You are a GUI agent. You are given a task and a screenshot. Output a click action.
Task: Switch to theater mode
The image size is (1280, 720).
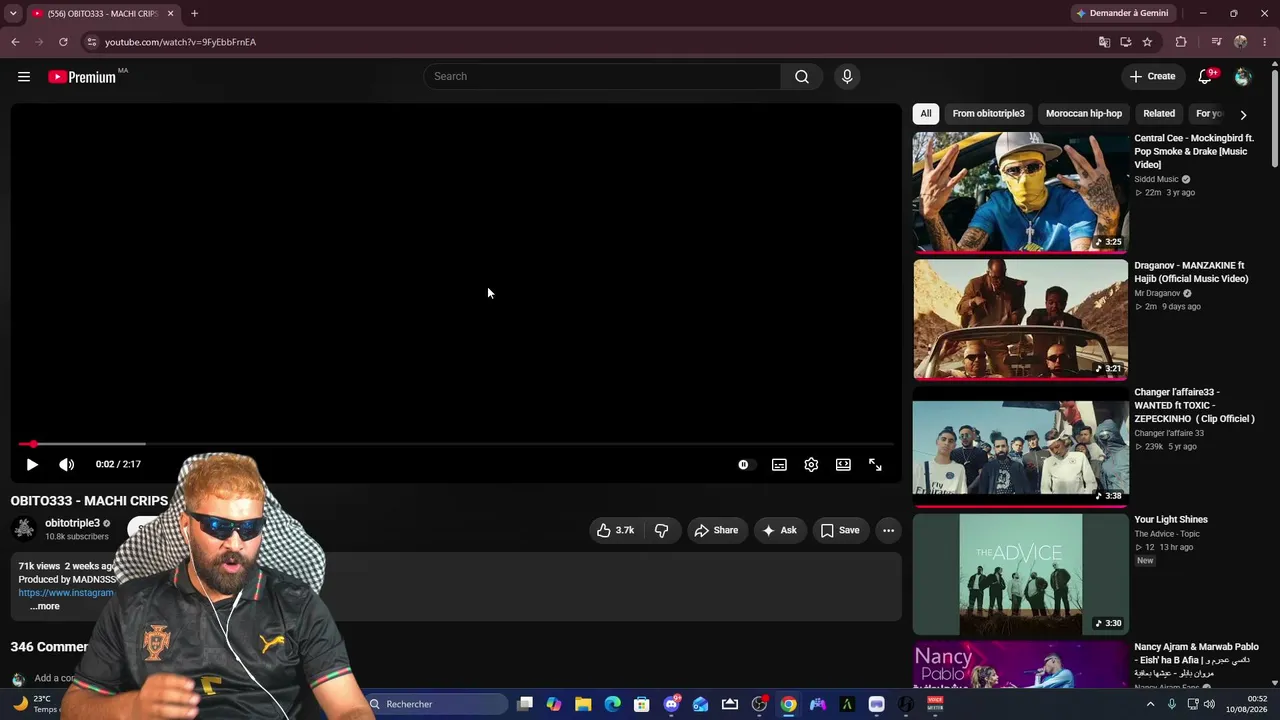pos(843,465)
